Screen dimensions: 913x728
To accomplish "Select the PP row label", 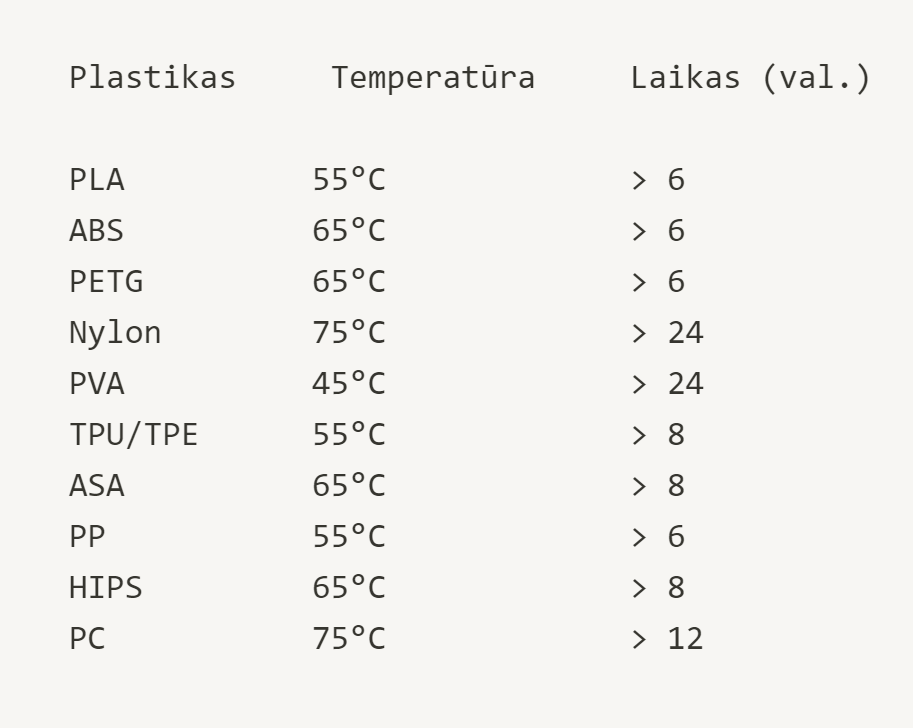I will 87,537.
